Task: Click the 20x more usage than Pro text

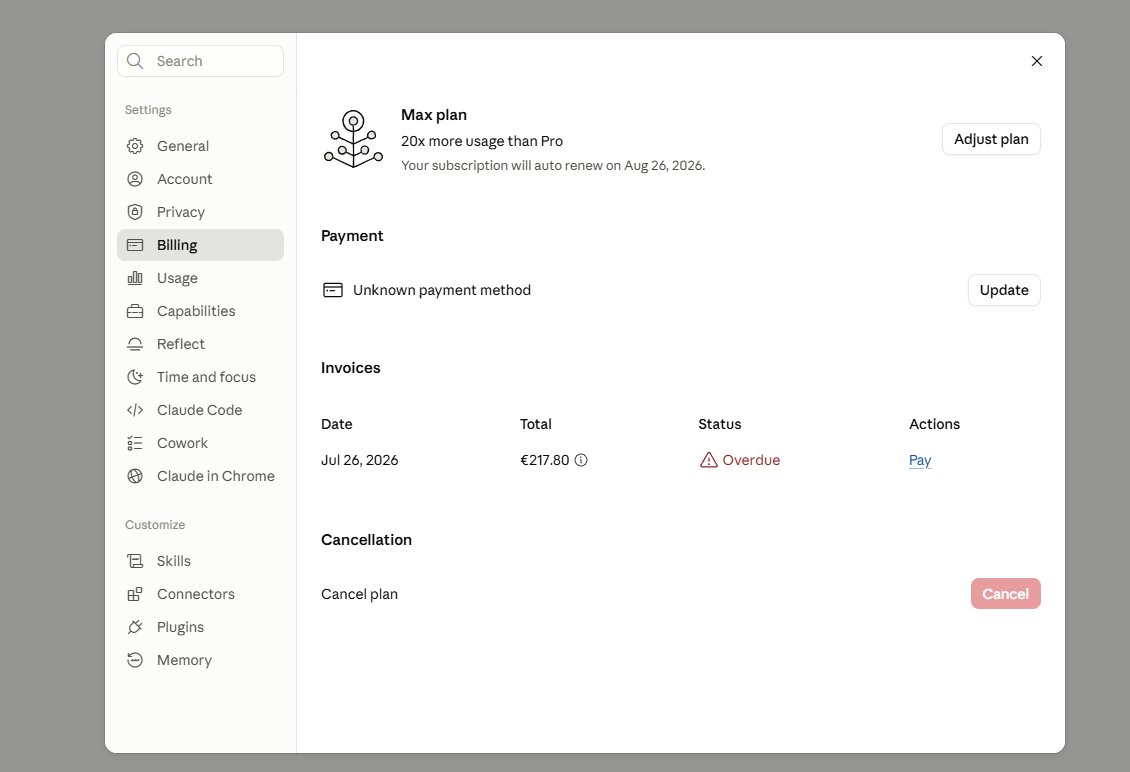Action: pos(481,141)
